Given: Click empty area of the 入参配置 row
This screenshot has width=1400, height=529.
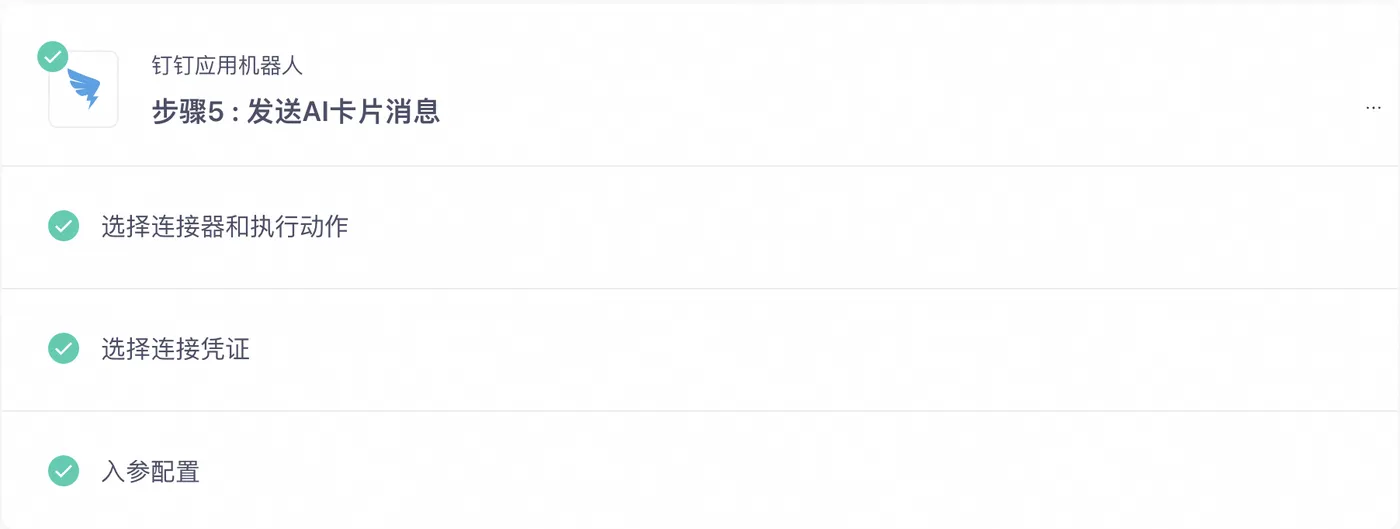Looking at the screenshot, I should tap(800, 470).
